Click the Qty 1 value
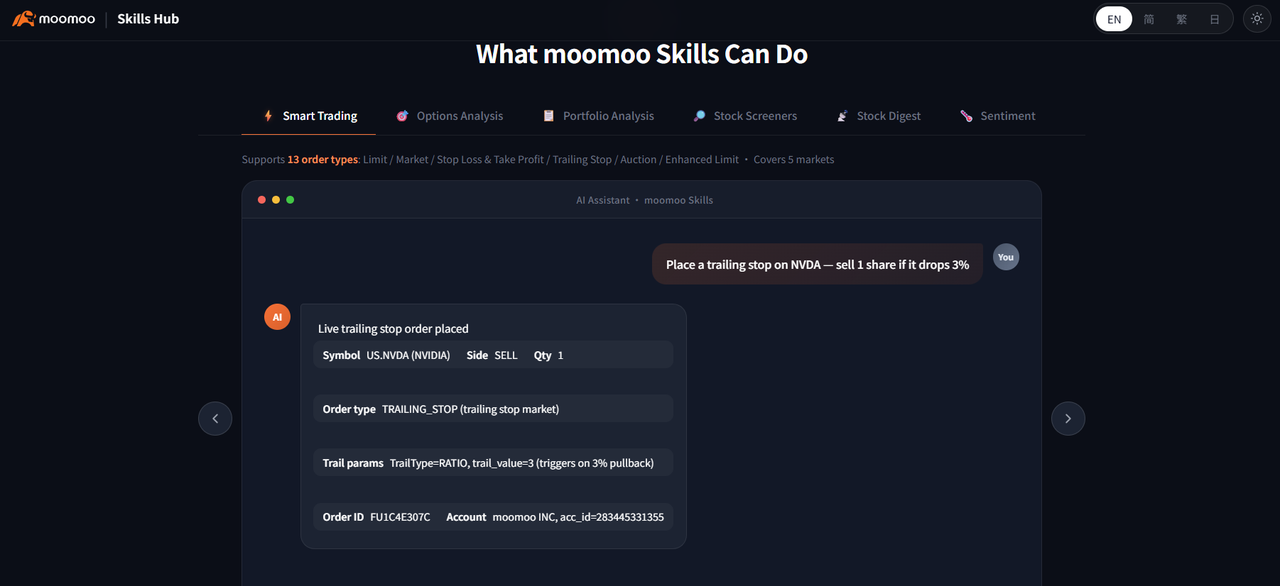Screen dimensions: 1280x586 coord(560,355)
